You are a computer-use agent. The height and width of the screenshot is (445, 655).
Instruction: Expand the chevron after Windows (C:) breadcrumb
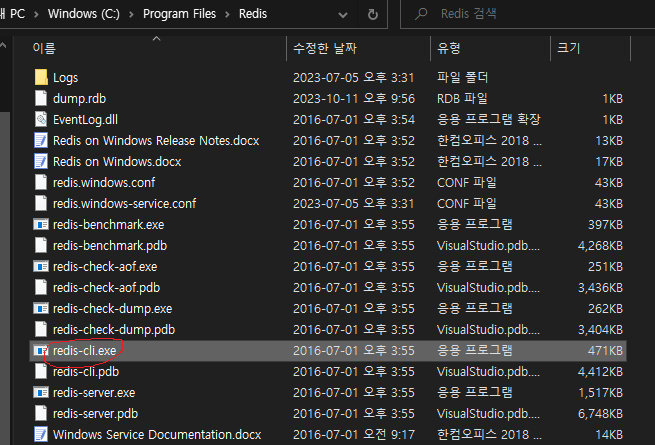pyautogui.click(x=132, y=15)
